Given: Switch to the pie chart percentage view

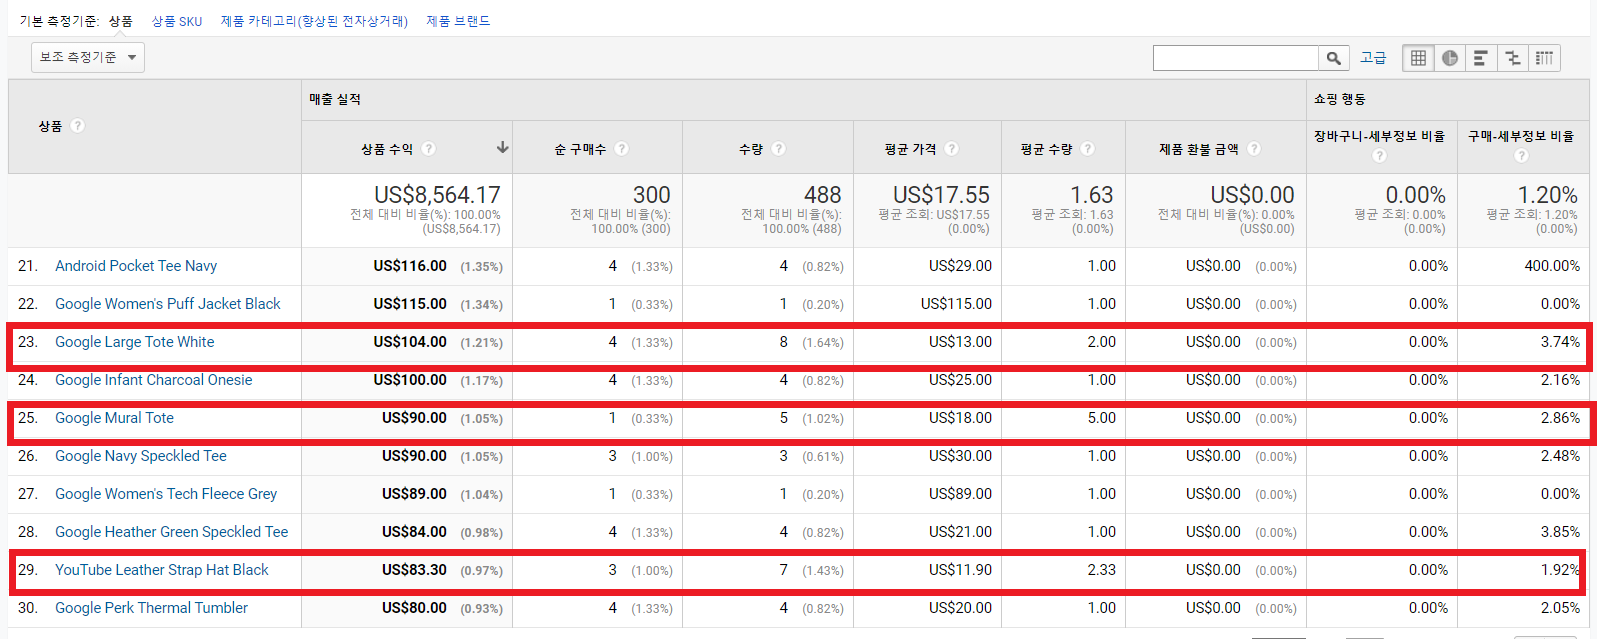Looking at the screenshot, I should (x=1450, y=58).
